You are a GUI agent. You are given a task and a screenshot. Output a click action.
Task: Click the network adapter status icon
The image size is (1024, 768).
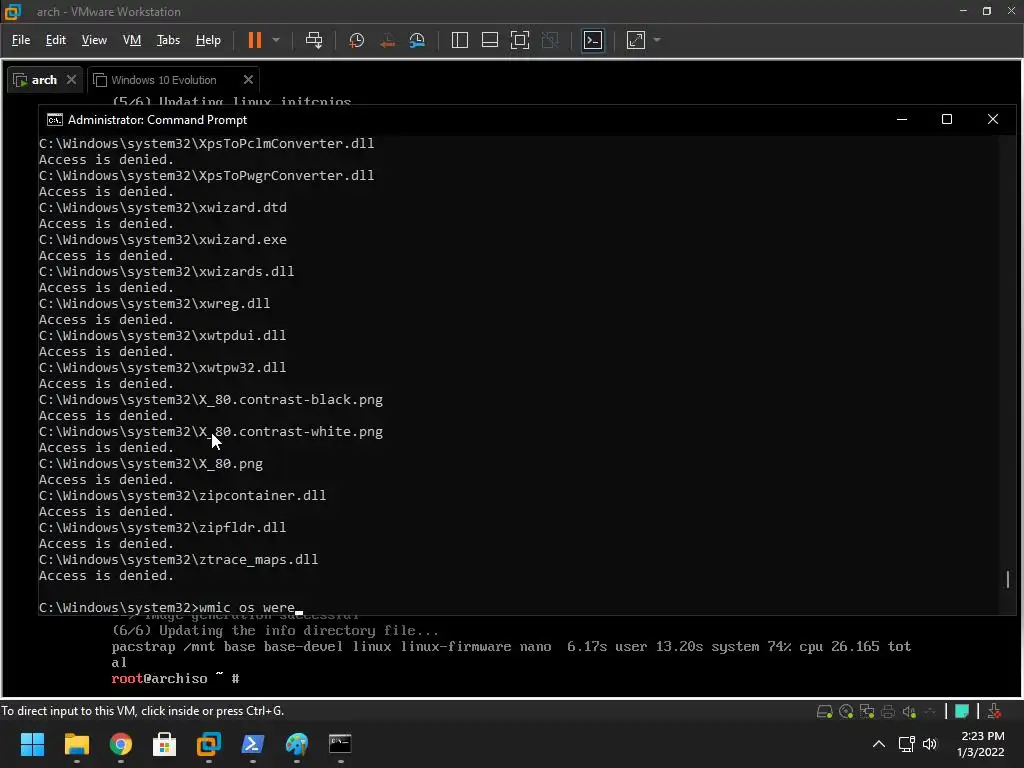[x=867, y=711]
